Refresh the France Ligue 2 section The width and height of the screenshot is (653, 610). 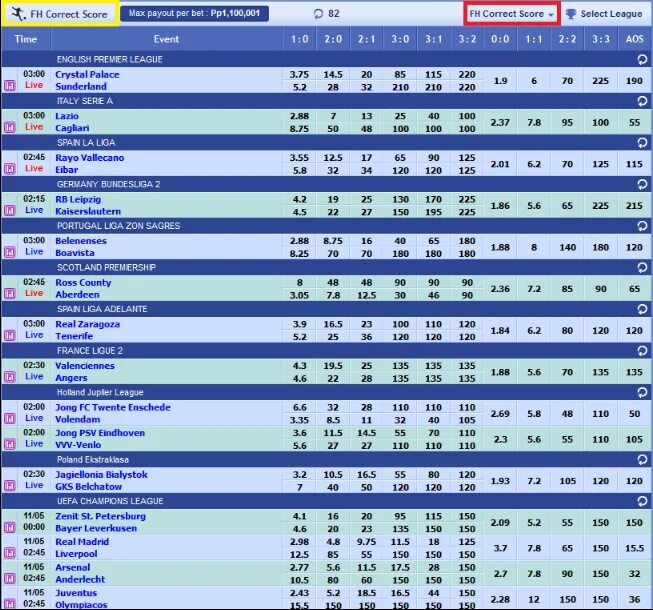(x=642, y=351)
